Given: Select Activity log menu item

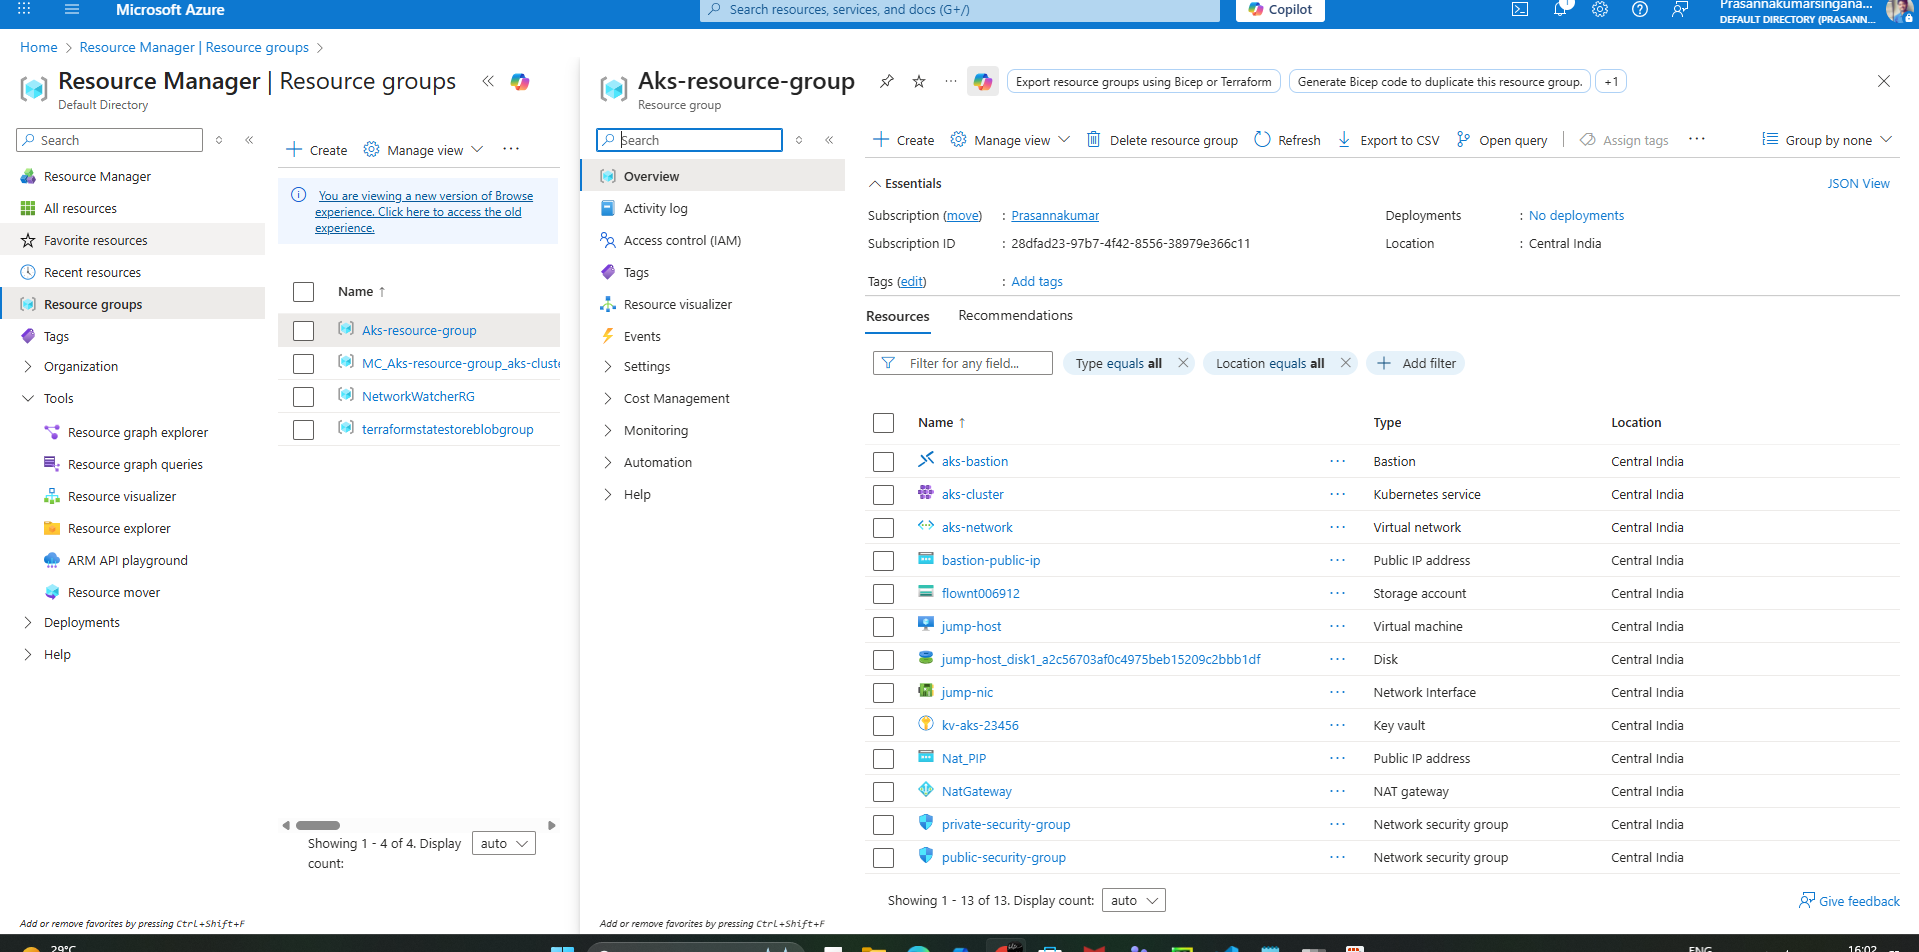Looking at the screenshot, I should tap(655, 209).
